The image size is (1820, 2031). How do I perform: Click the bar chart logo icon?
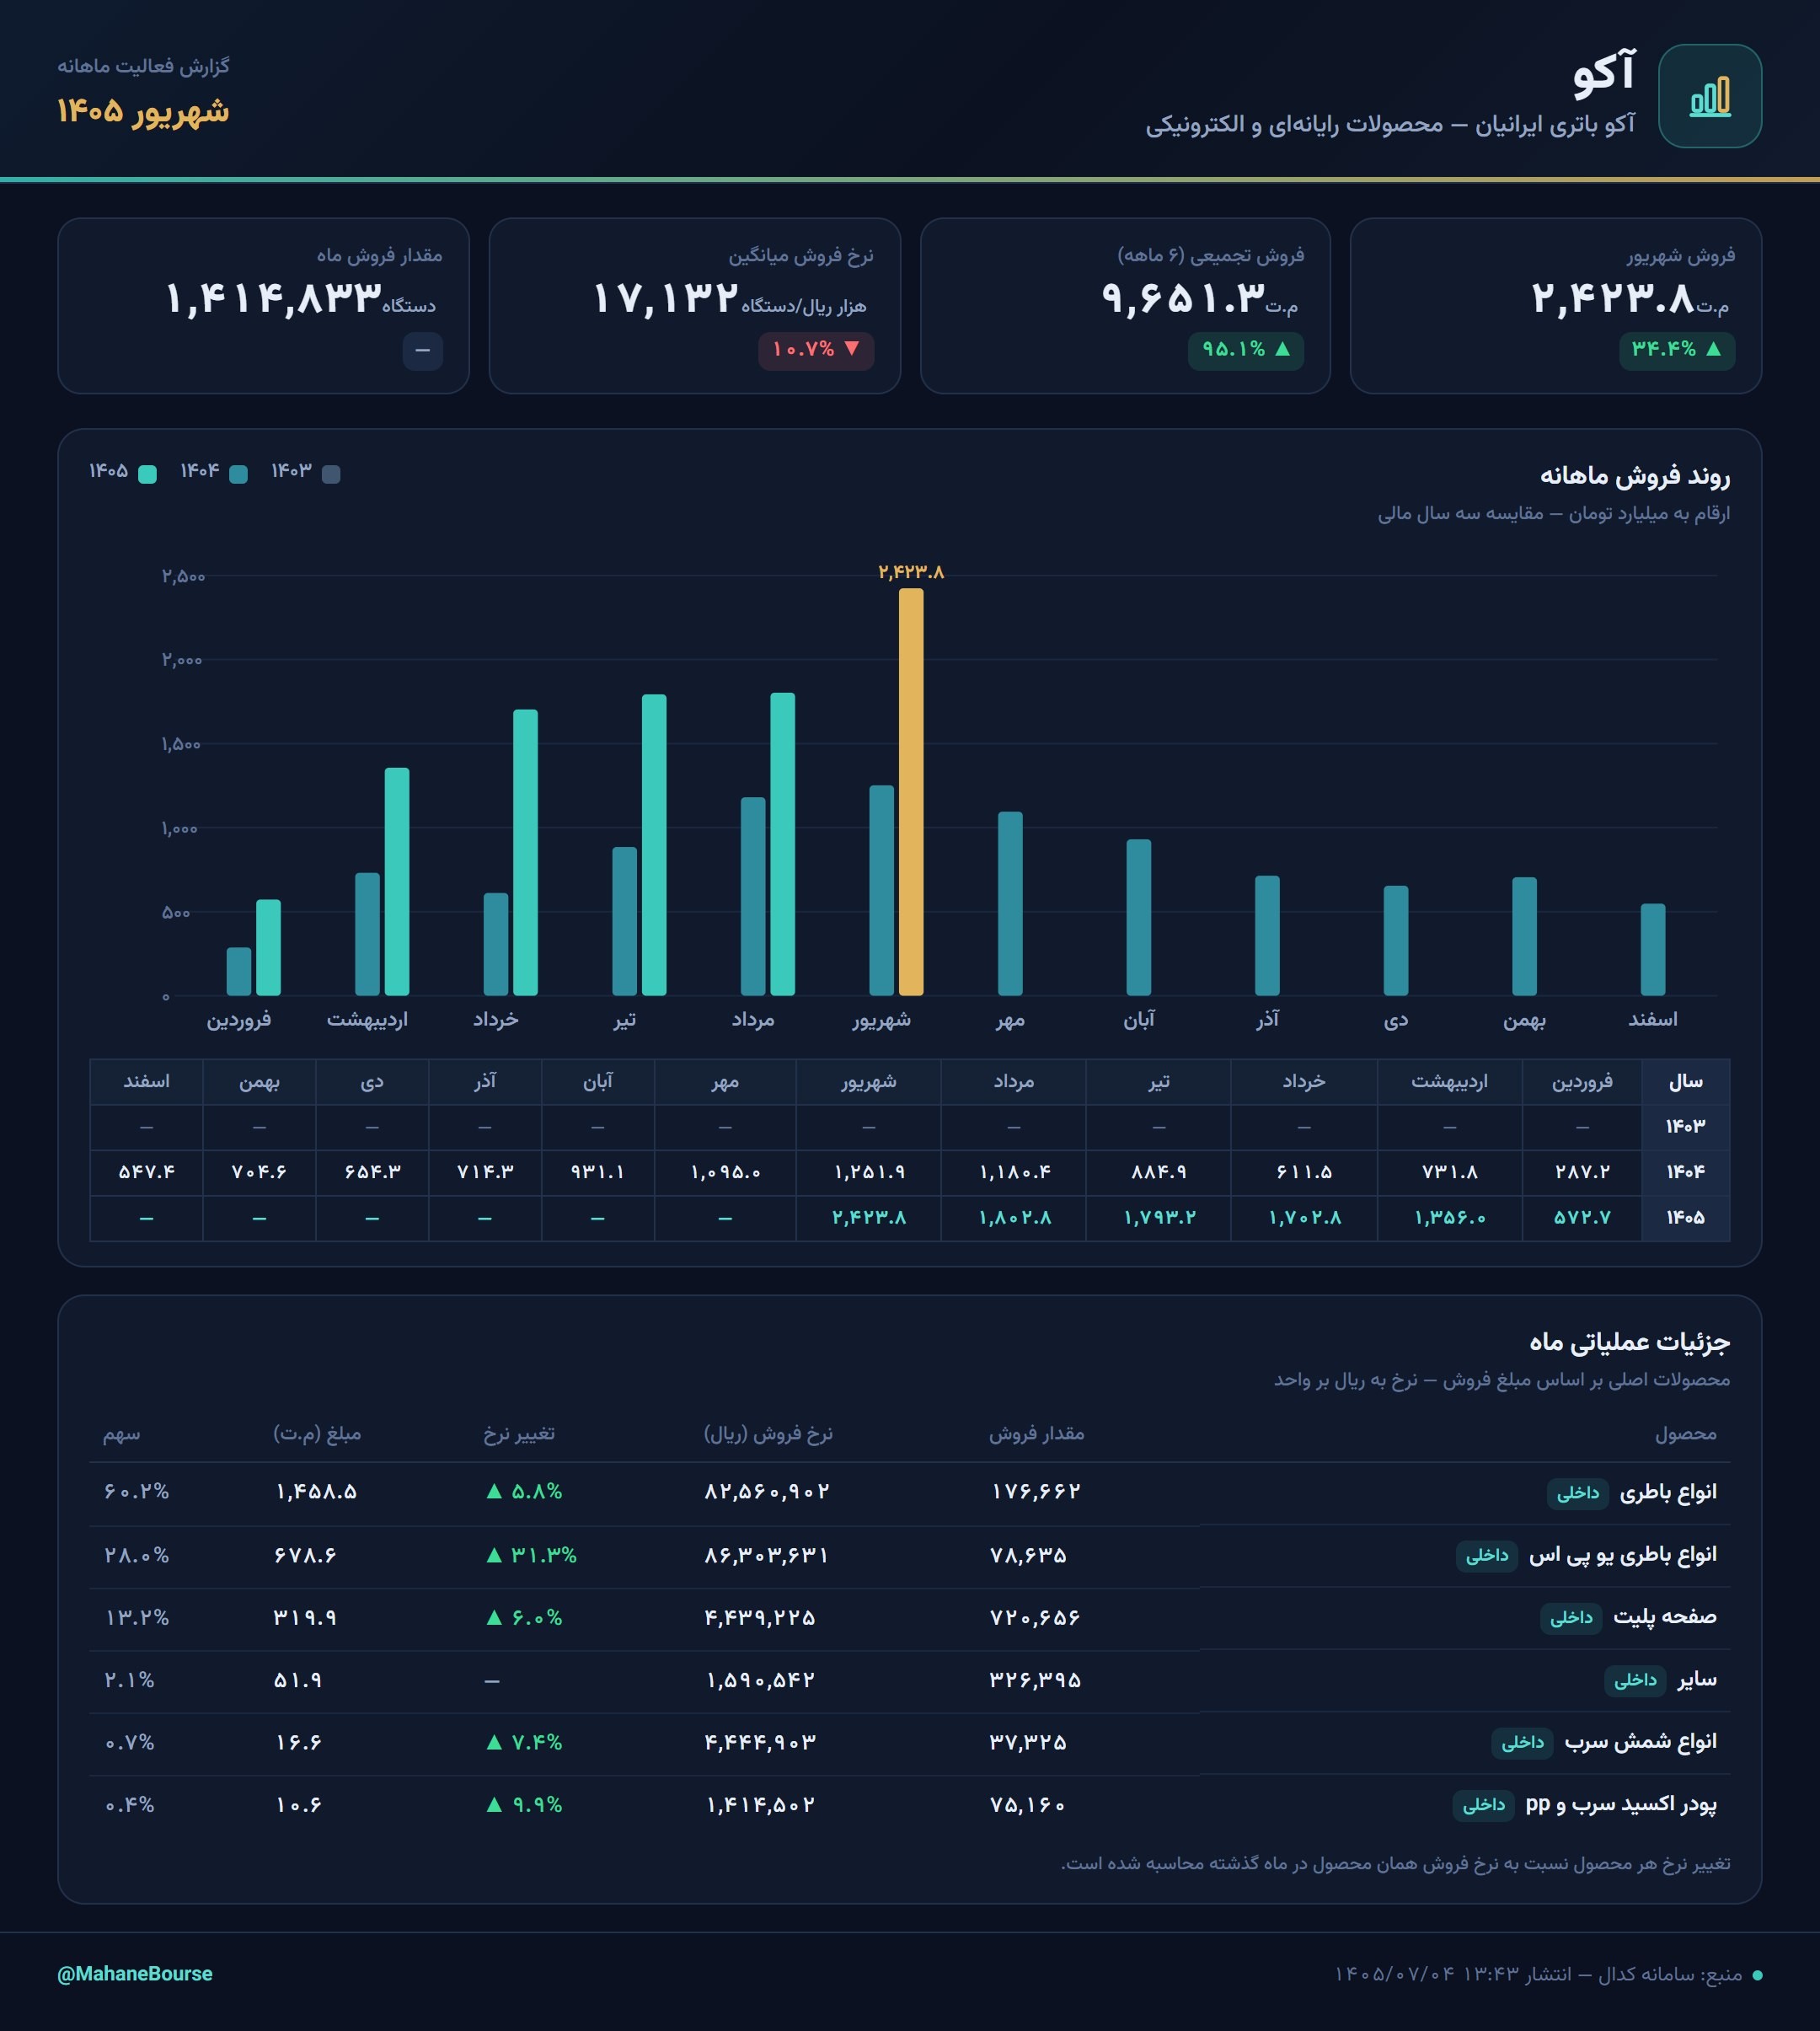[x=1709, y=96]
